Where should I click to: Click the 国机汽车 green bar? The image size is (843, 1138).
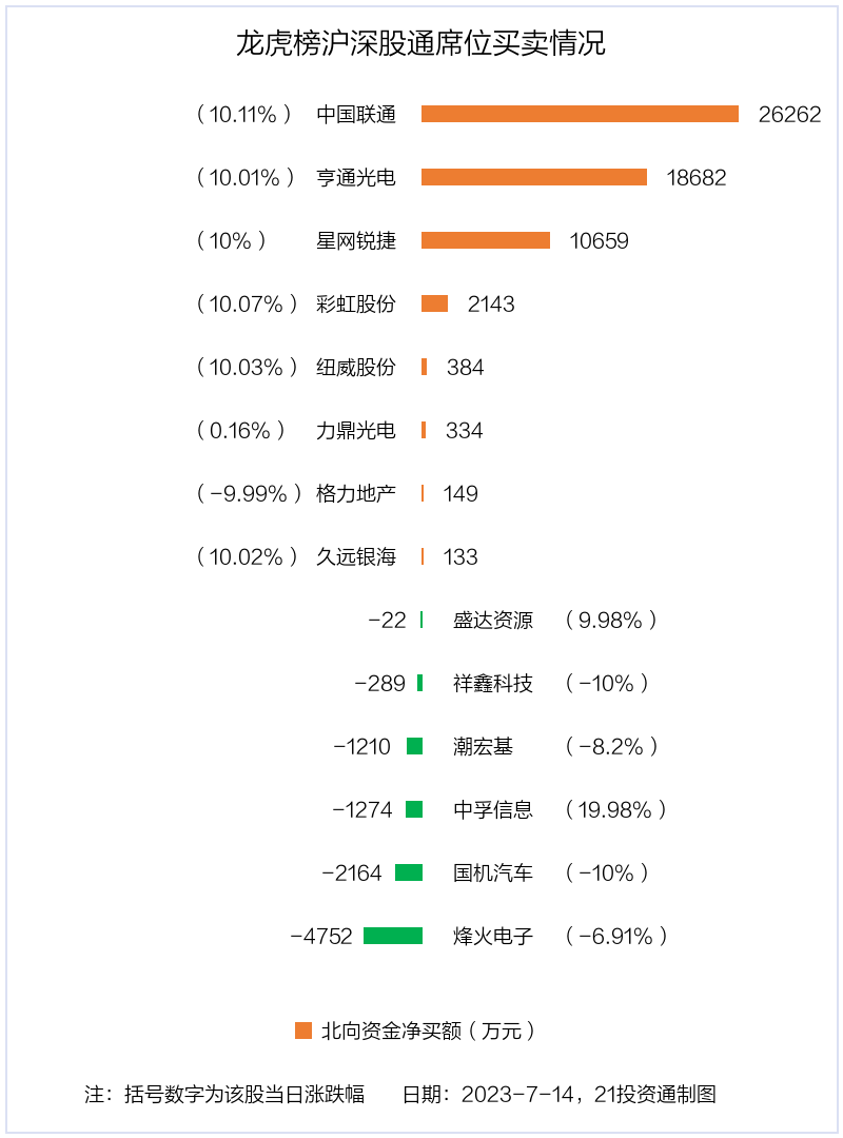point(408,872)
